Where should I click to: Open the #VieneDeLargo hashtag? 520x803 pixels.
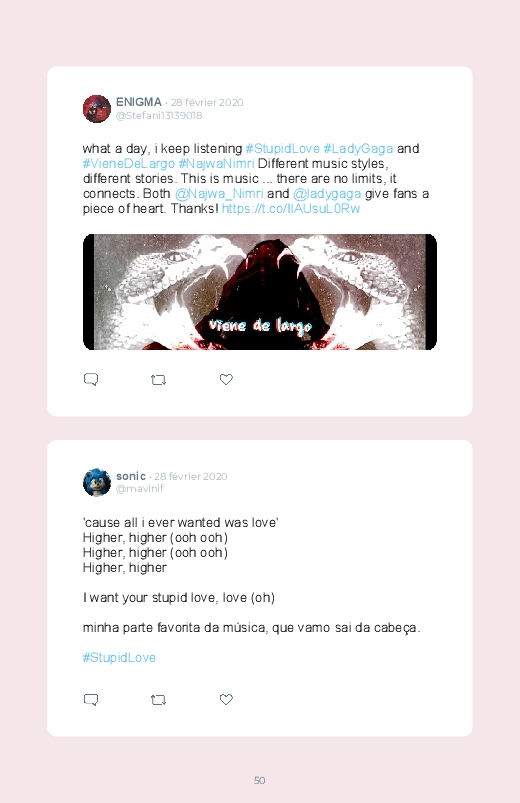point(129,163)
